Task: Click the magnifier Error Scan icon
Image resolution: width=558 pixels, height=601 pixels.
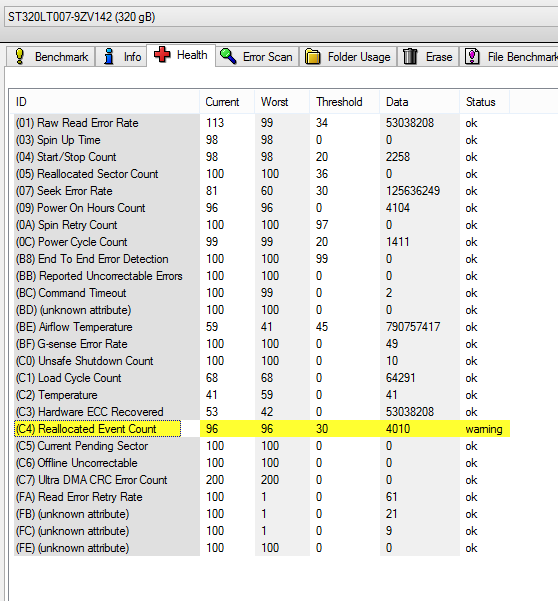Action: point(228,56)
